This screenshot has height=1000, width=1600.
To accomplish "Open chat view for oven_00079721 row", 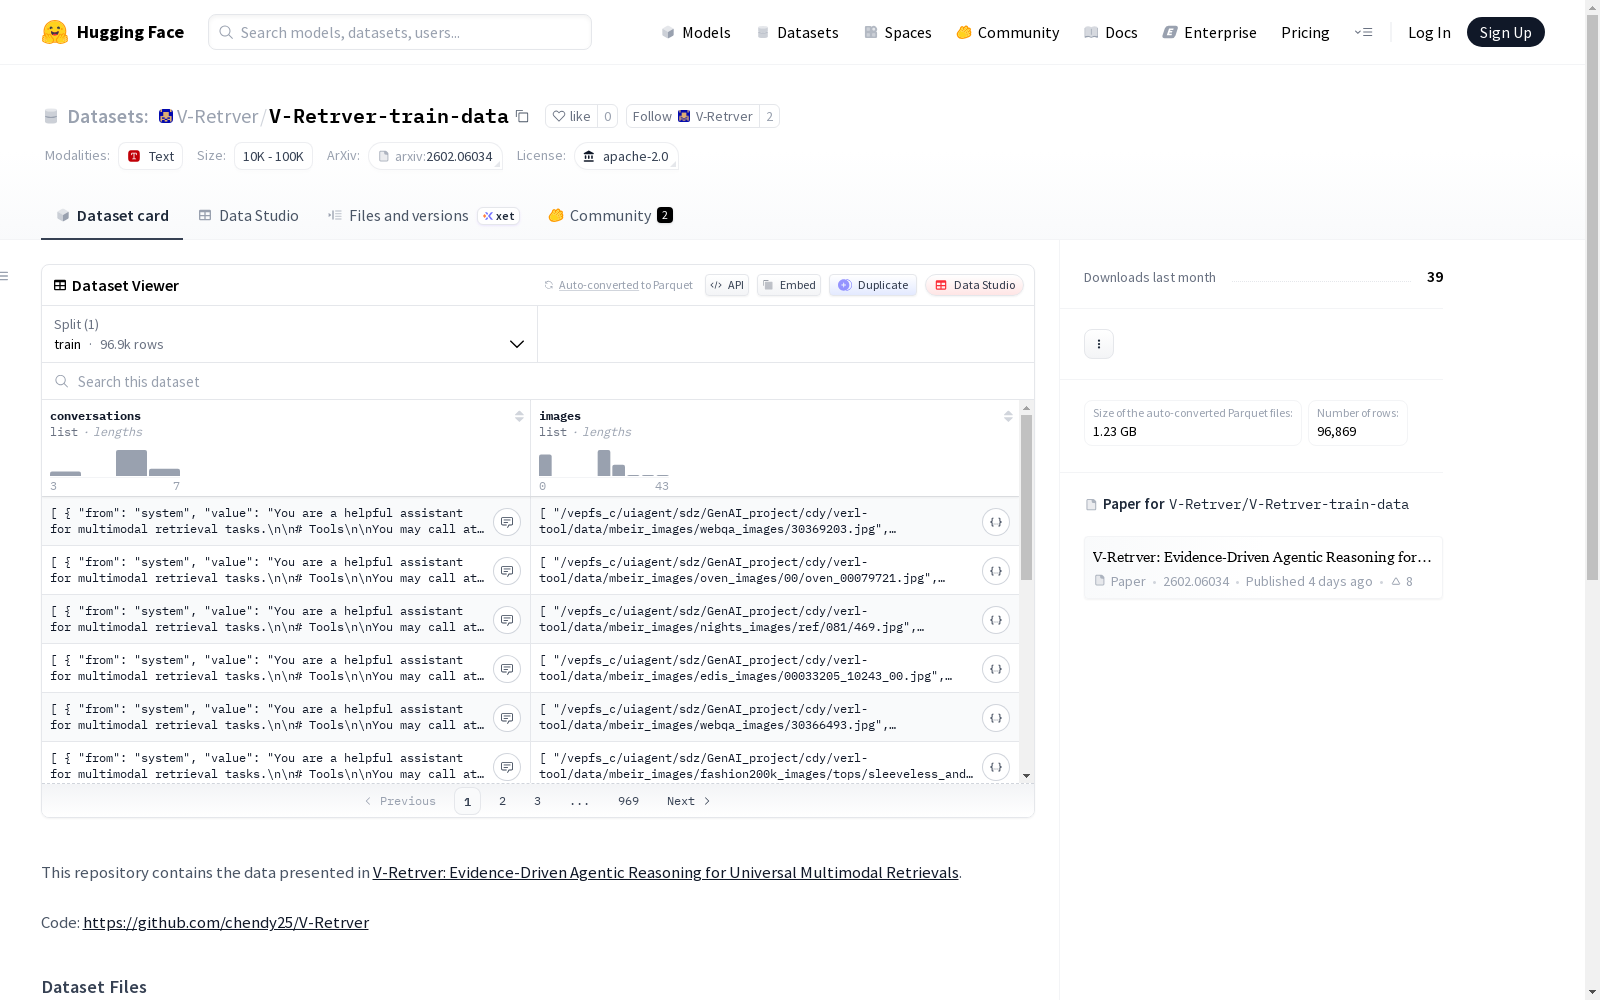I will click(x=507, y=571).
